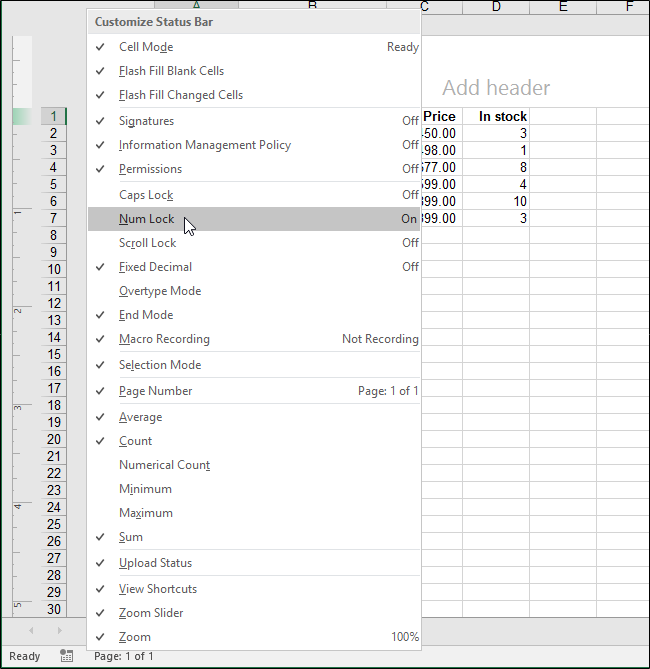Enable Scroll Lock status option
Screen dimensions: 650x669
[147, 243]
